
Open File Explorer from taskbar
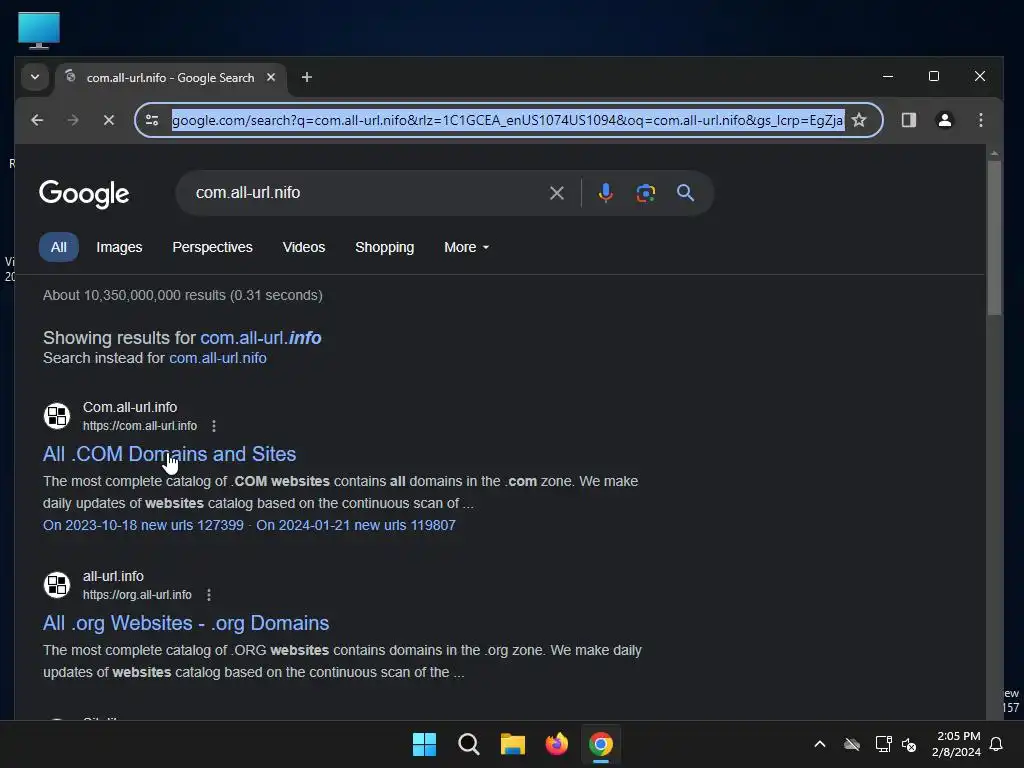pyautogui.click(x=513, y=744)
